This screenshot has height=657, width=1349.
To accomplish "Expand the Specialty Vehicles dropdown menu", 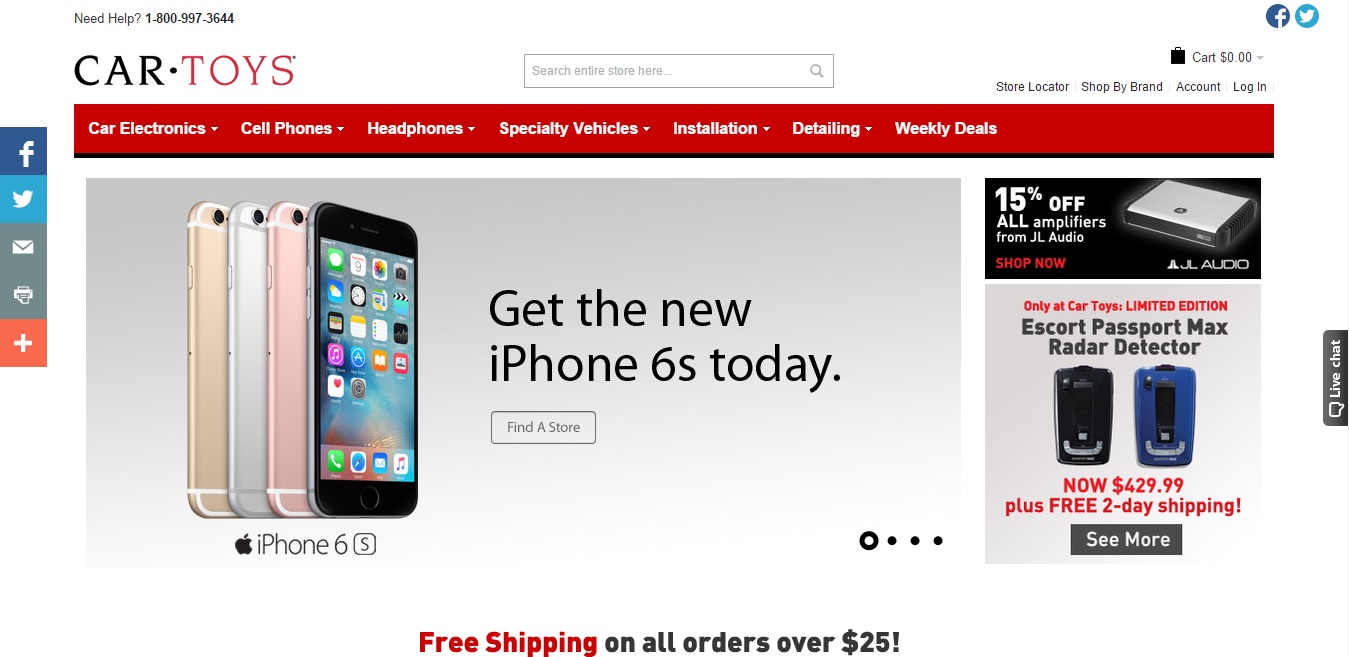I will 574,128.
